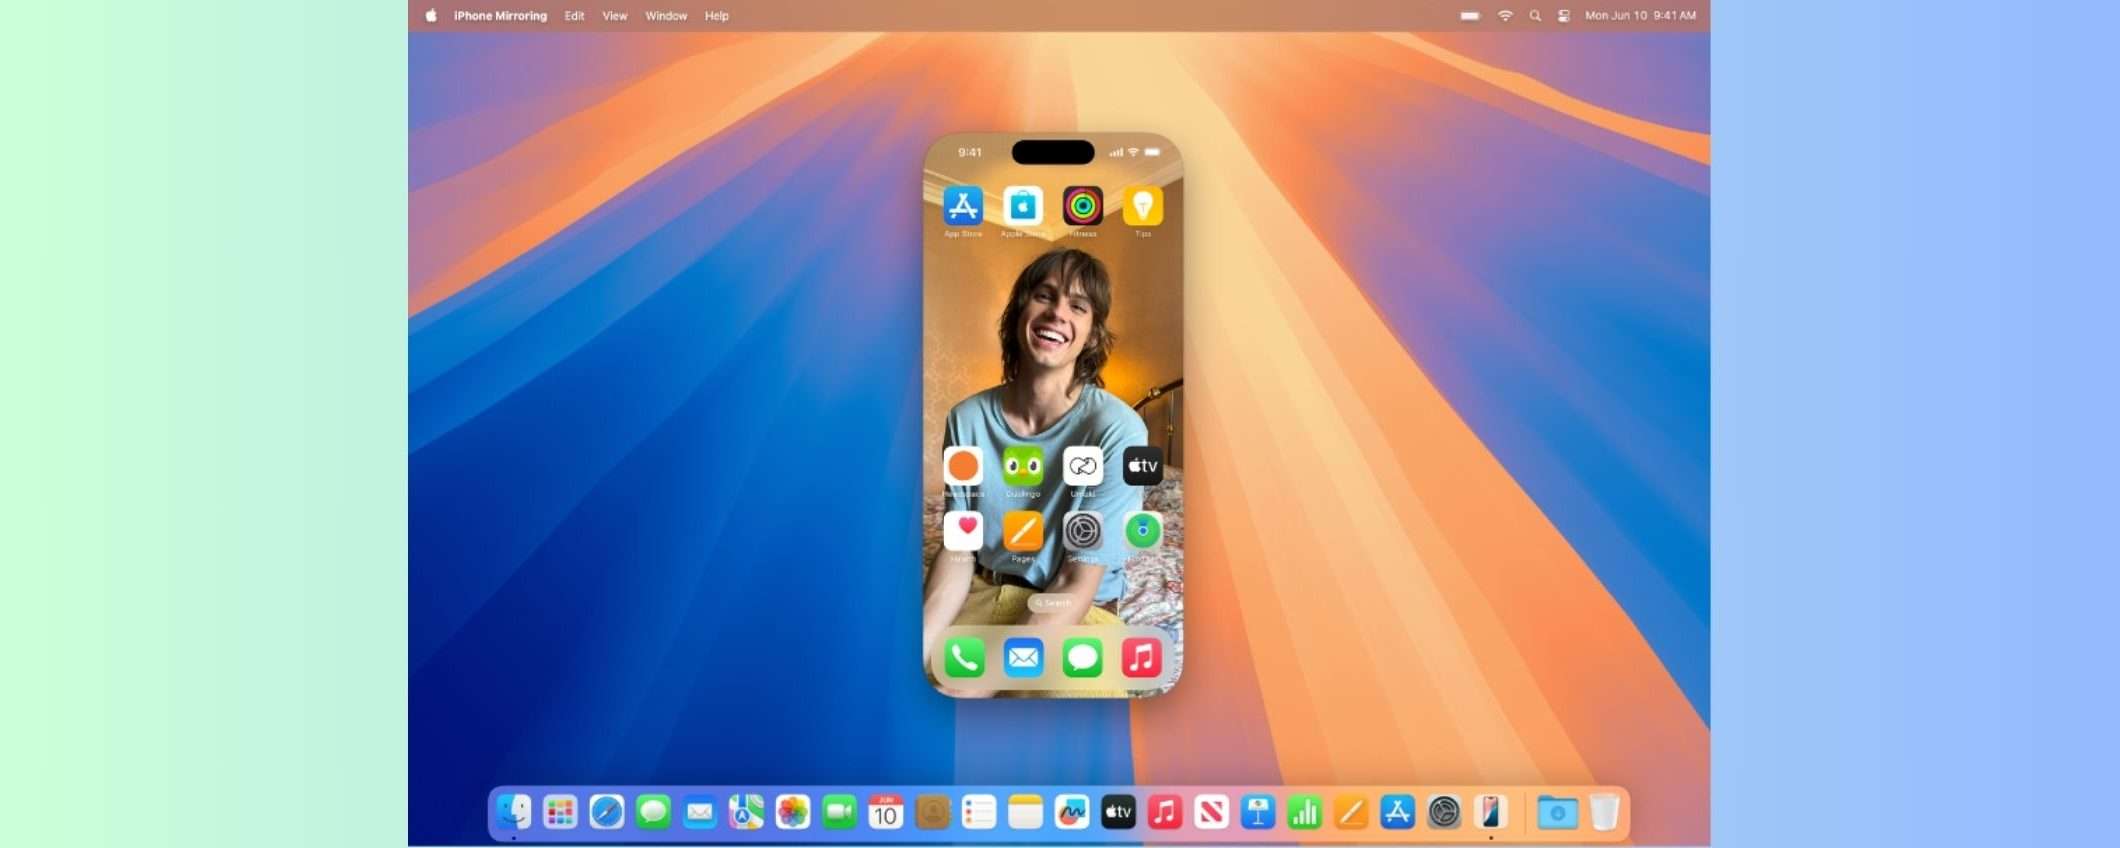Screen dimensions: 2120x848
Task: Open Photos in the Mac Dock
Action: click(x=793, y=812)
